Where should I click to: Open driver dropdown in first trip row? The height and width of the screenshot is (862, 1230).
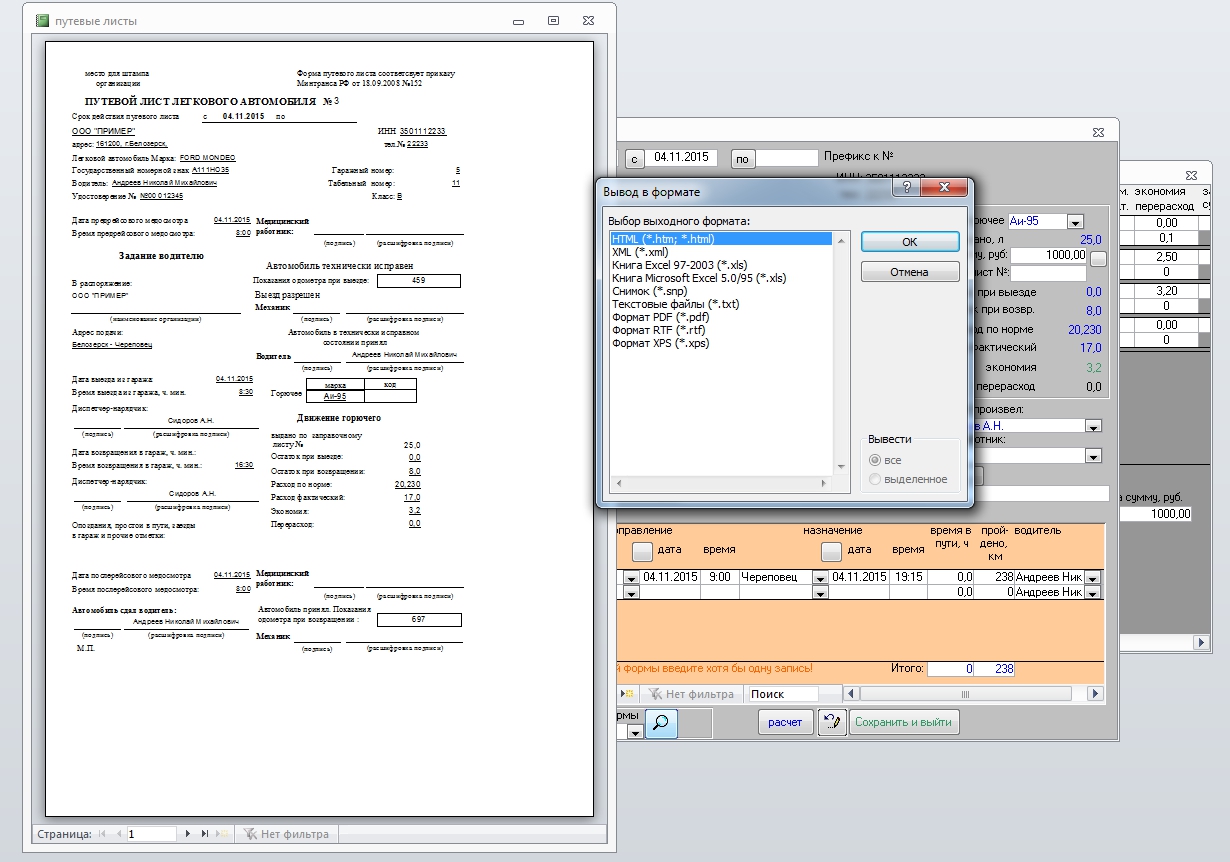[x=1092, y=578]
